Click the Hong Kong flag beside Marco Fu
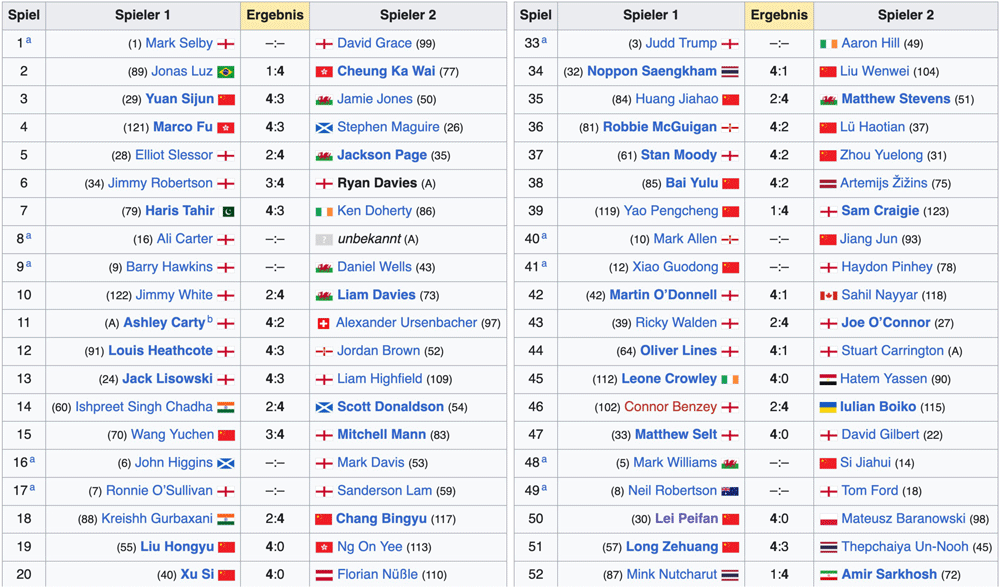Viewport: 1000px width, 587px height. click(x=226, y=127)
